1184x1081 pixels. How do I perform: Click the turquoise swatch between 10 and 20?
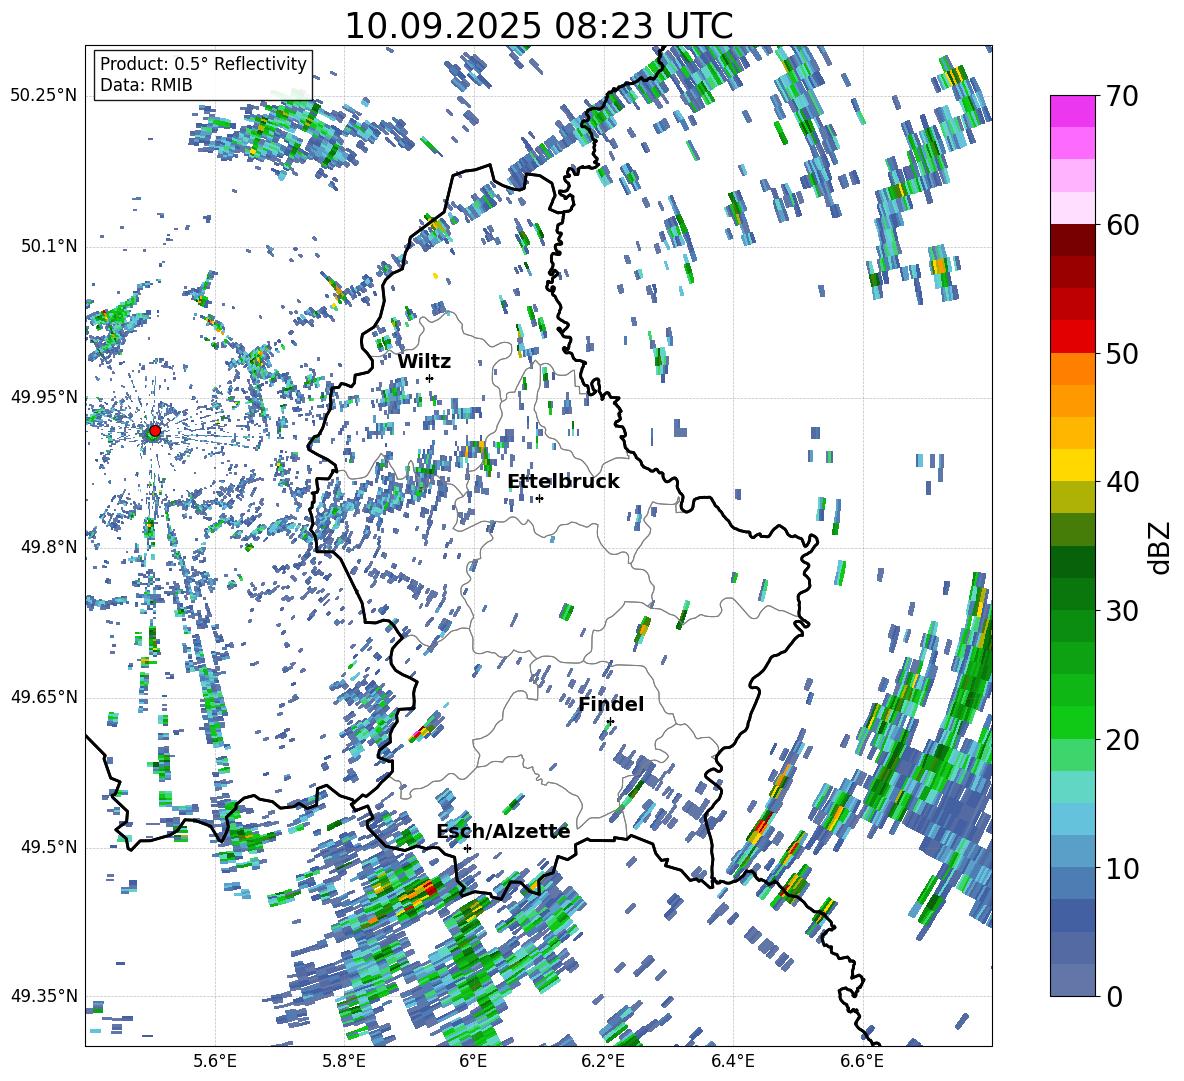(x=1072, y=787)
